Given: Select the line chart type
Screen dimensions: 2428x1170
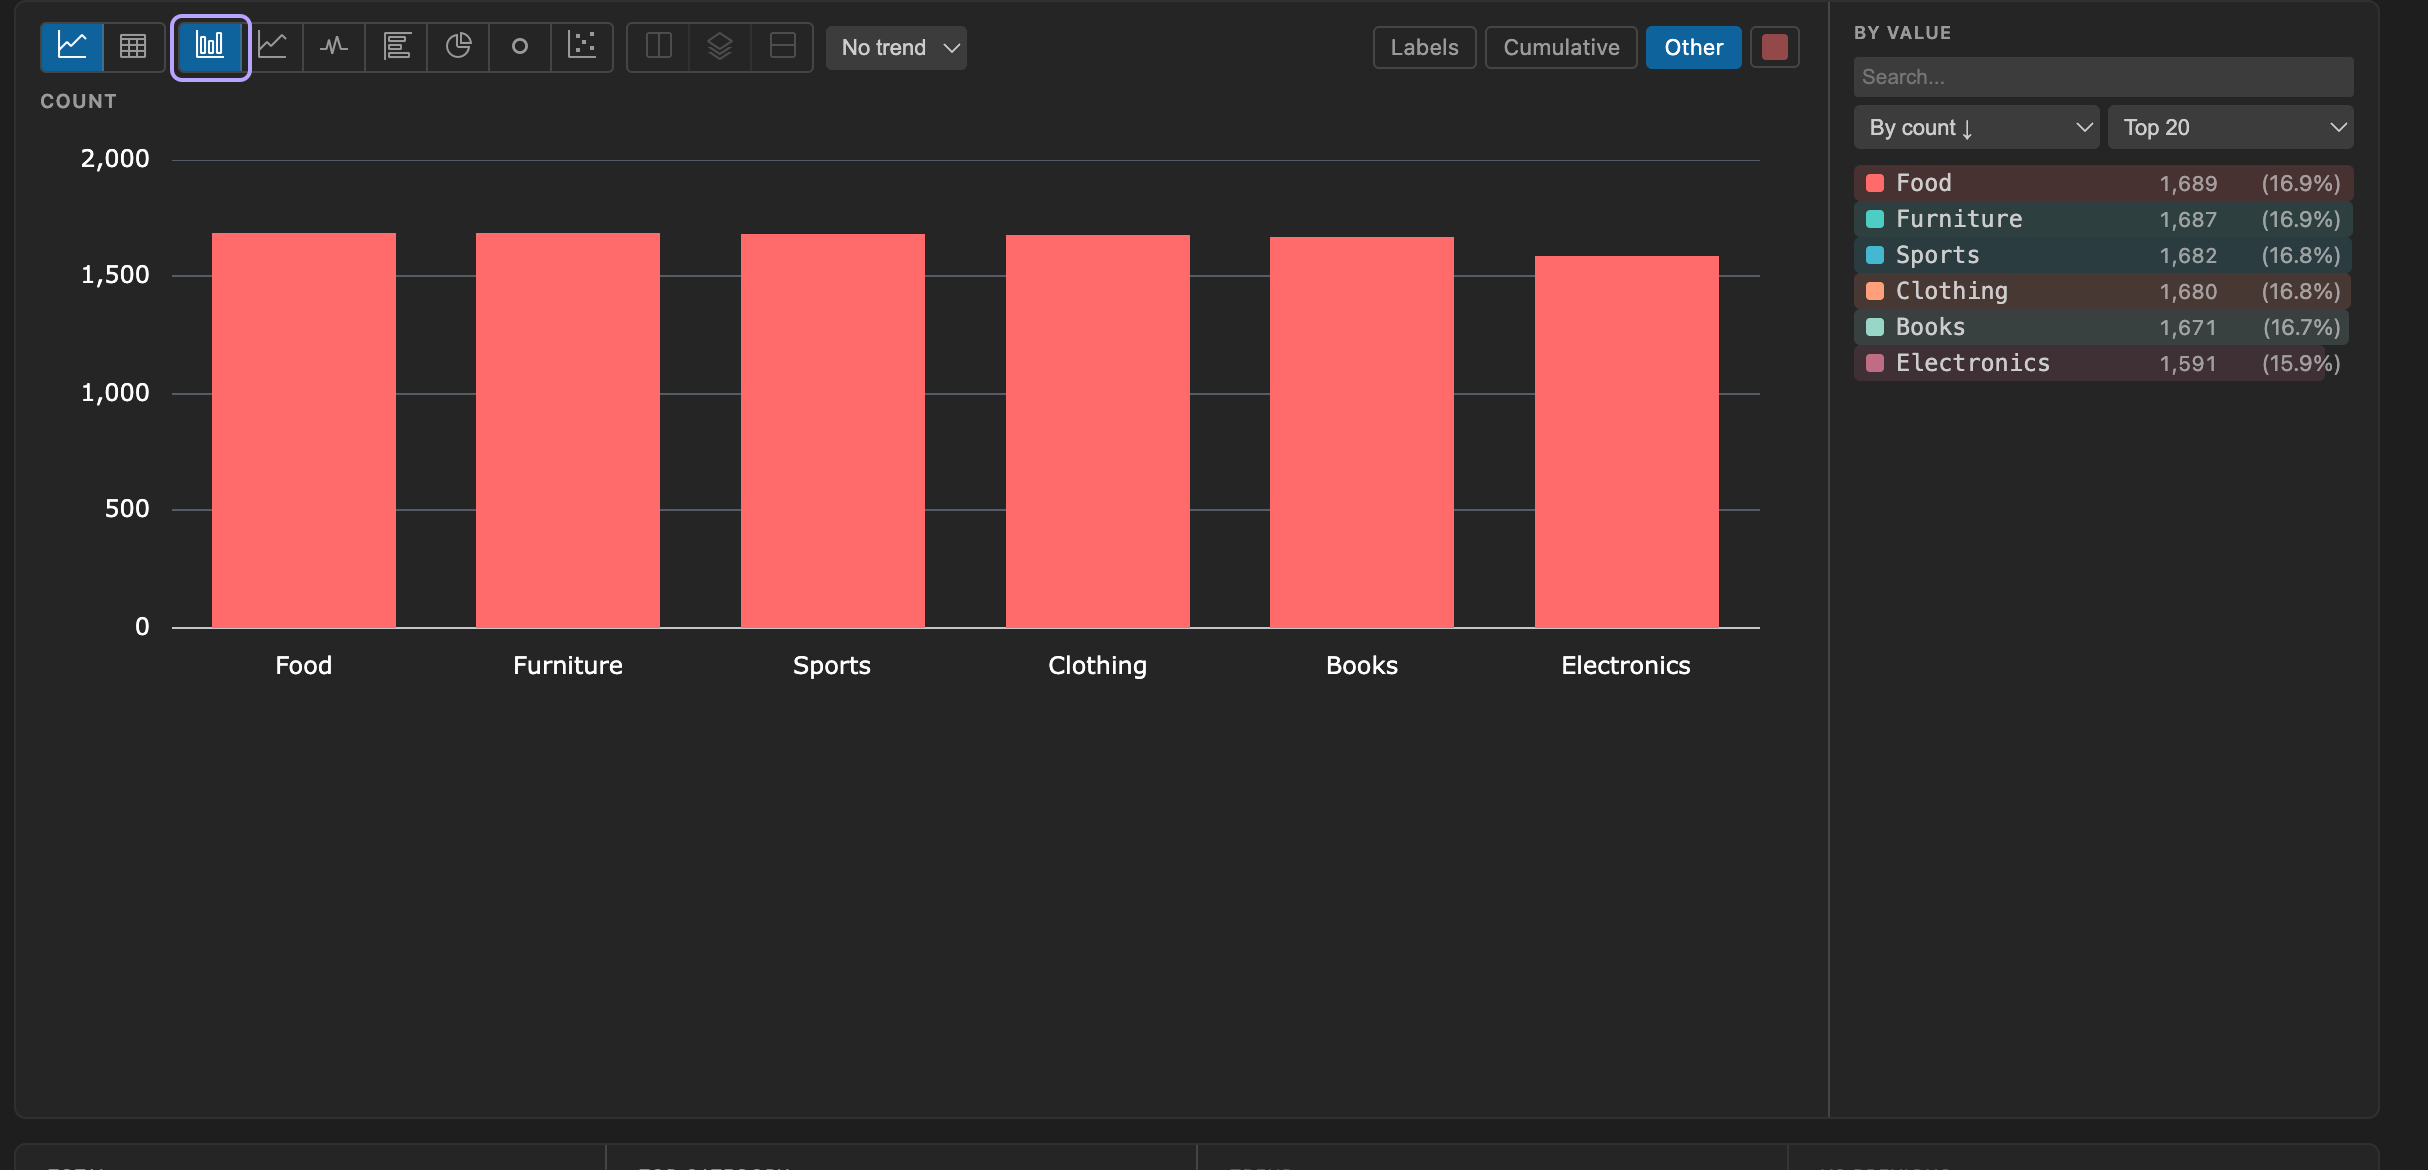Looking at the screenshot, I should 272,46.
